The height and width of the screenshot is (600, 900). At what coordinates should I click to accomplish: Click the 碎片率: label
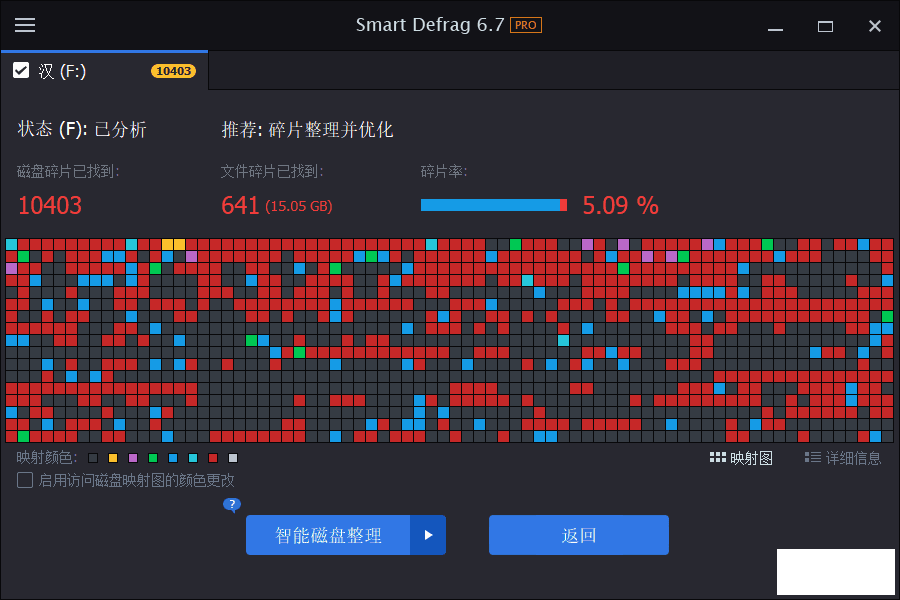[x=444, y=171]
